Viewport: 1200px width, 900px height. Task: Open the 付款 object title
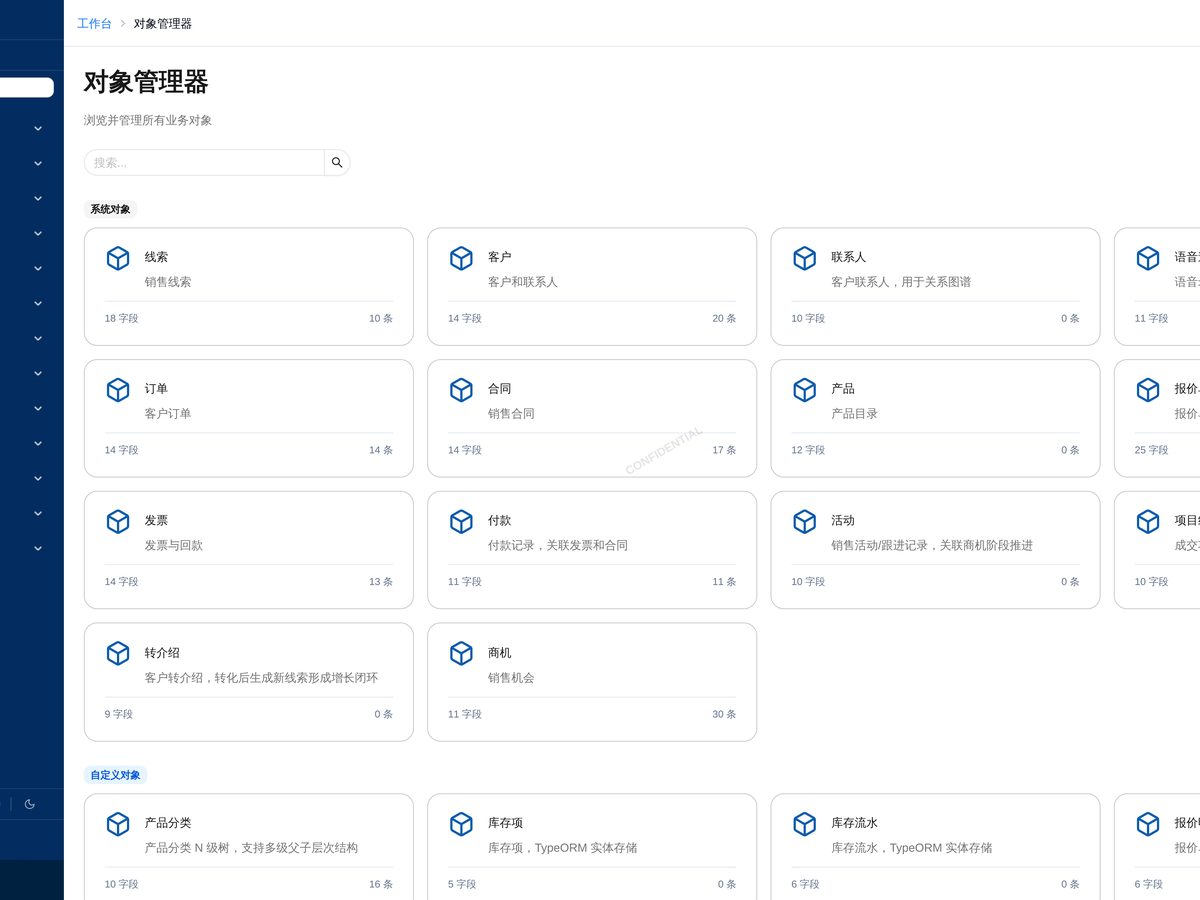pyautogui.click(x=499, y=521)
